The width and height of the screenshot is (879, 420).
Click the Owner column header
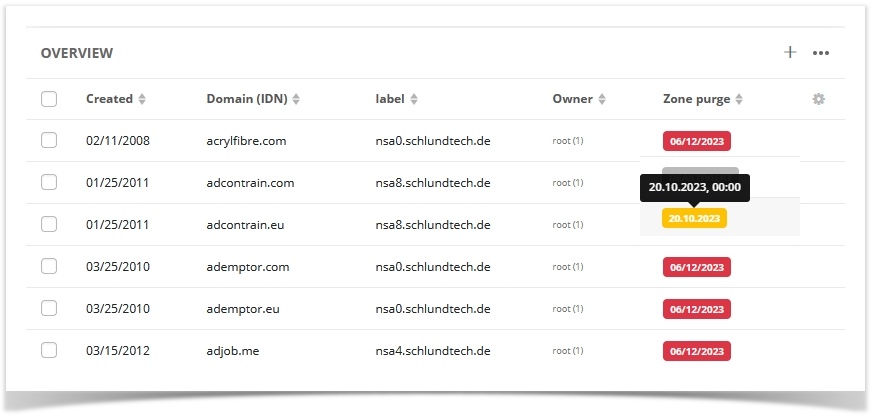pos(572,99)
